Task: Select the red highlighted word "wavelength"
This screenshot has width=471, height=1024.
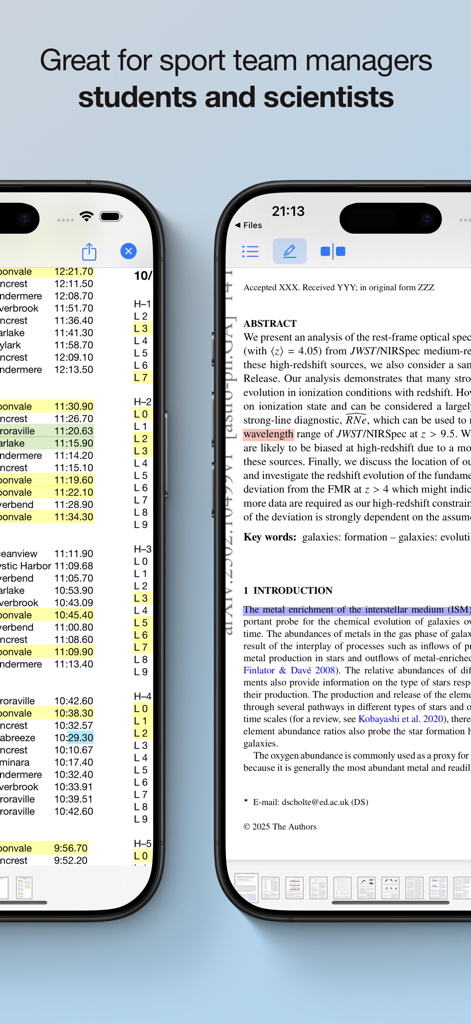Action: point(268,434)
